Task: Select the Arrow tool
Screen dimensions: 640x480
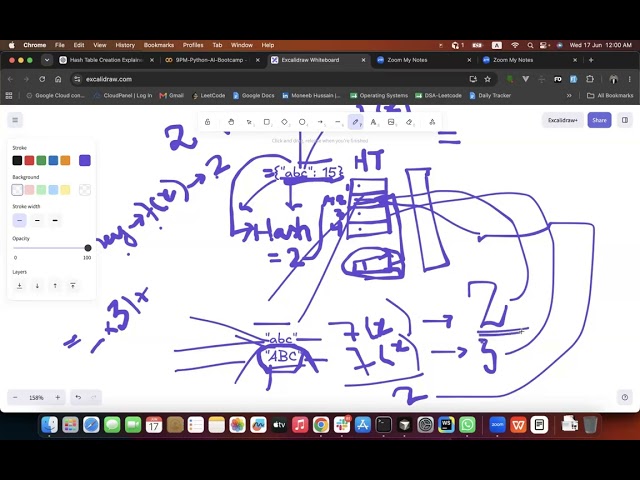Action: 320,122
